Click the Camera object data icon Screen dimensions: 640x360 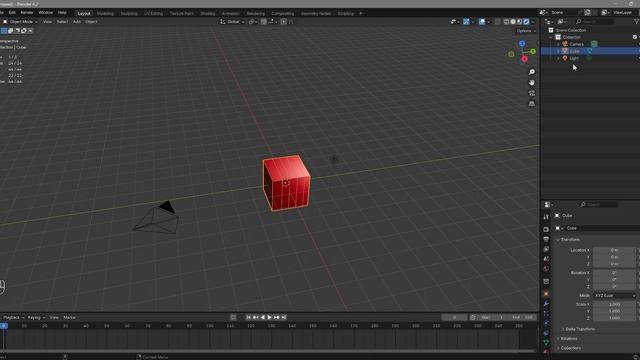[594, 44]
